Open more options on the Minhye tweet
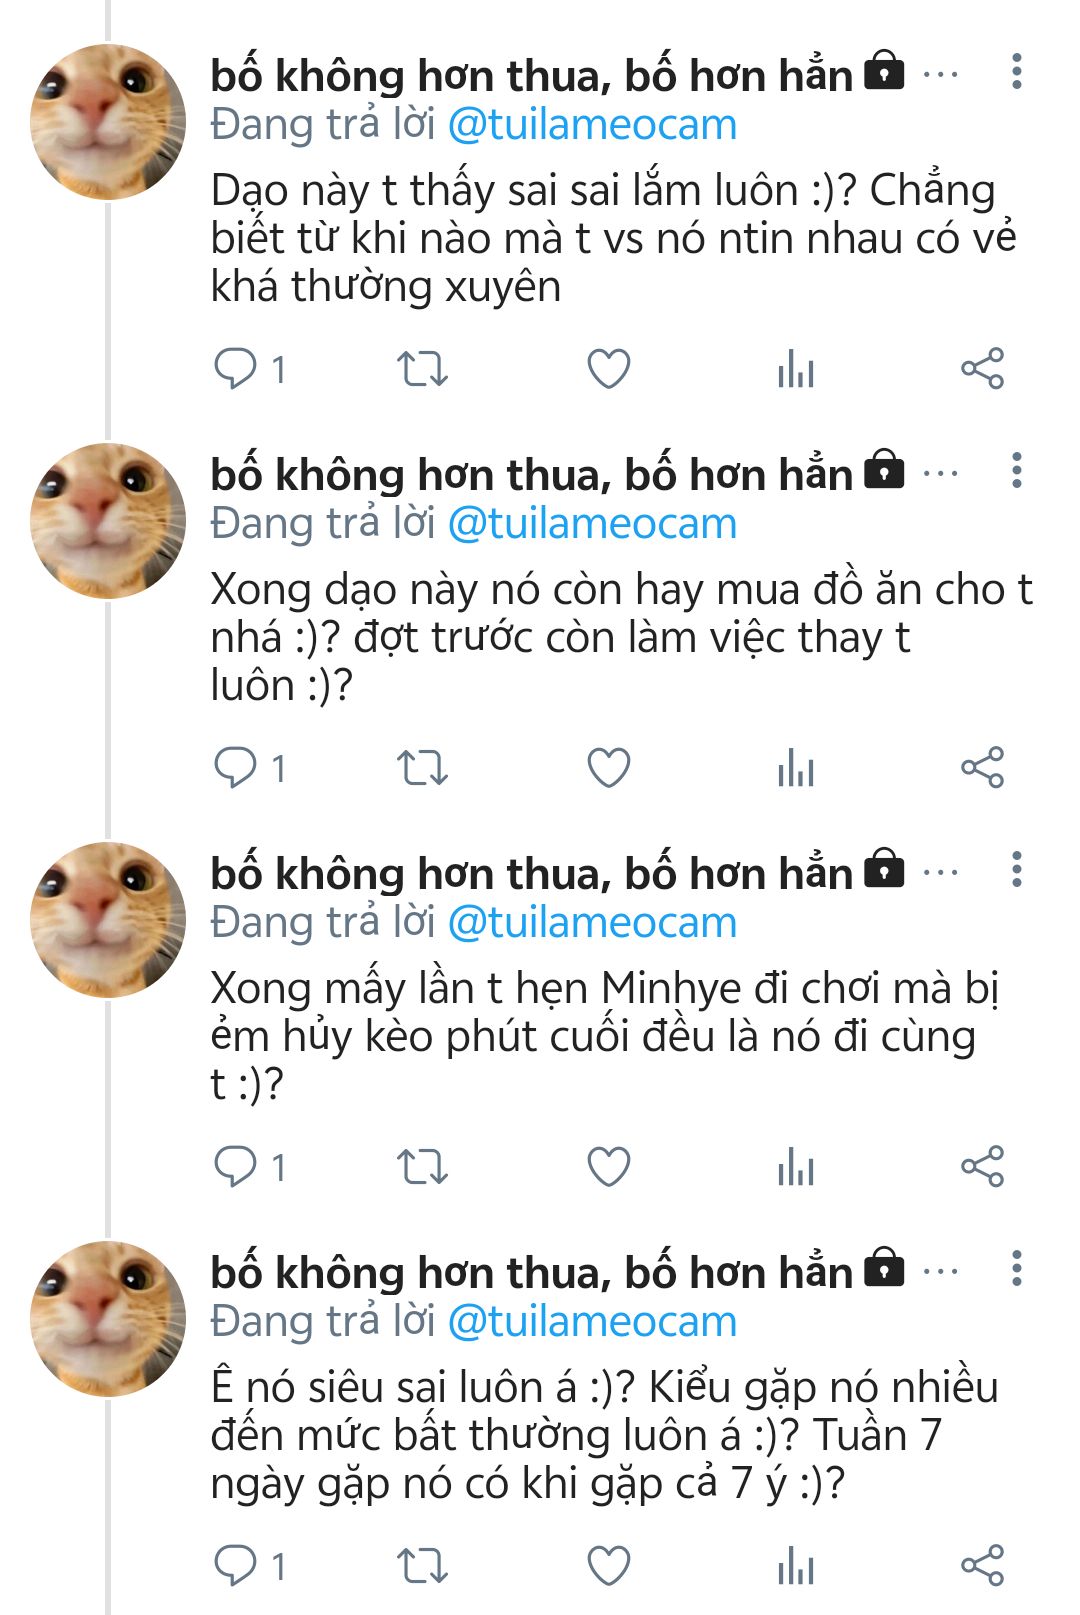The height and width of the screenshot is (1615, 1080). tap(1017, 870)
